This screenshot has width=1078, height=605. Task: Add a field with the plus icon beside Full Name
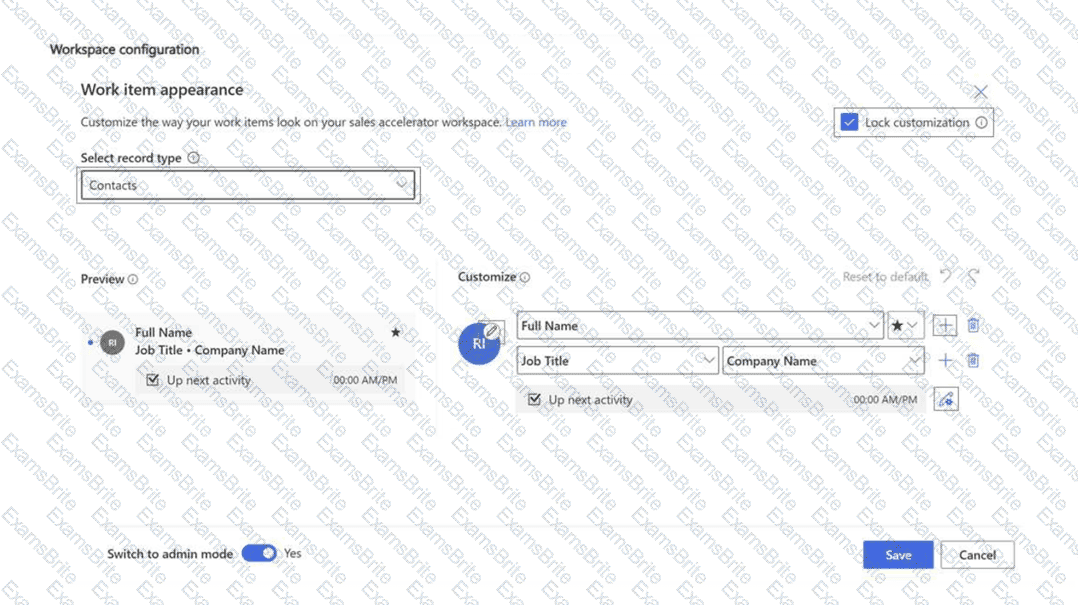[945, 325]
